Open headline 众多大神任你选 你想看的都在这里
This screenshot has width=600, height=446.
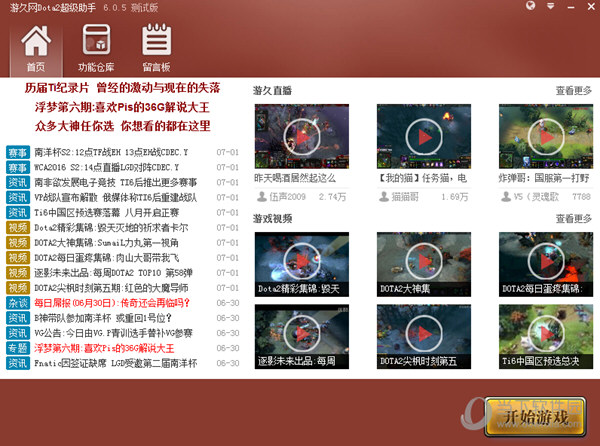coord(122,126)
